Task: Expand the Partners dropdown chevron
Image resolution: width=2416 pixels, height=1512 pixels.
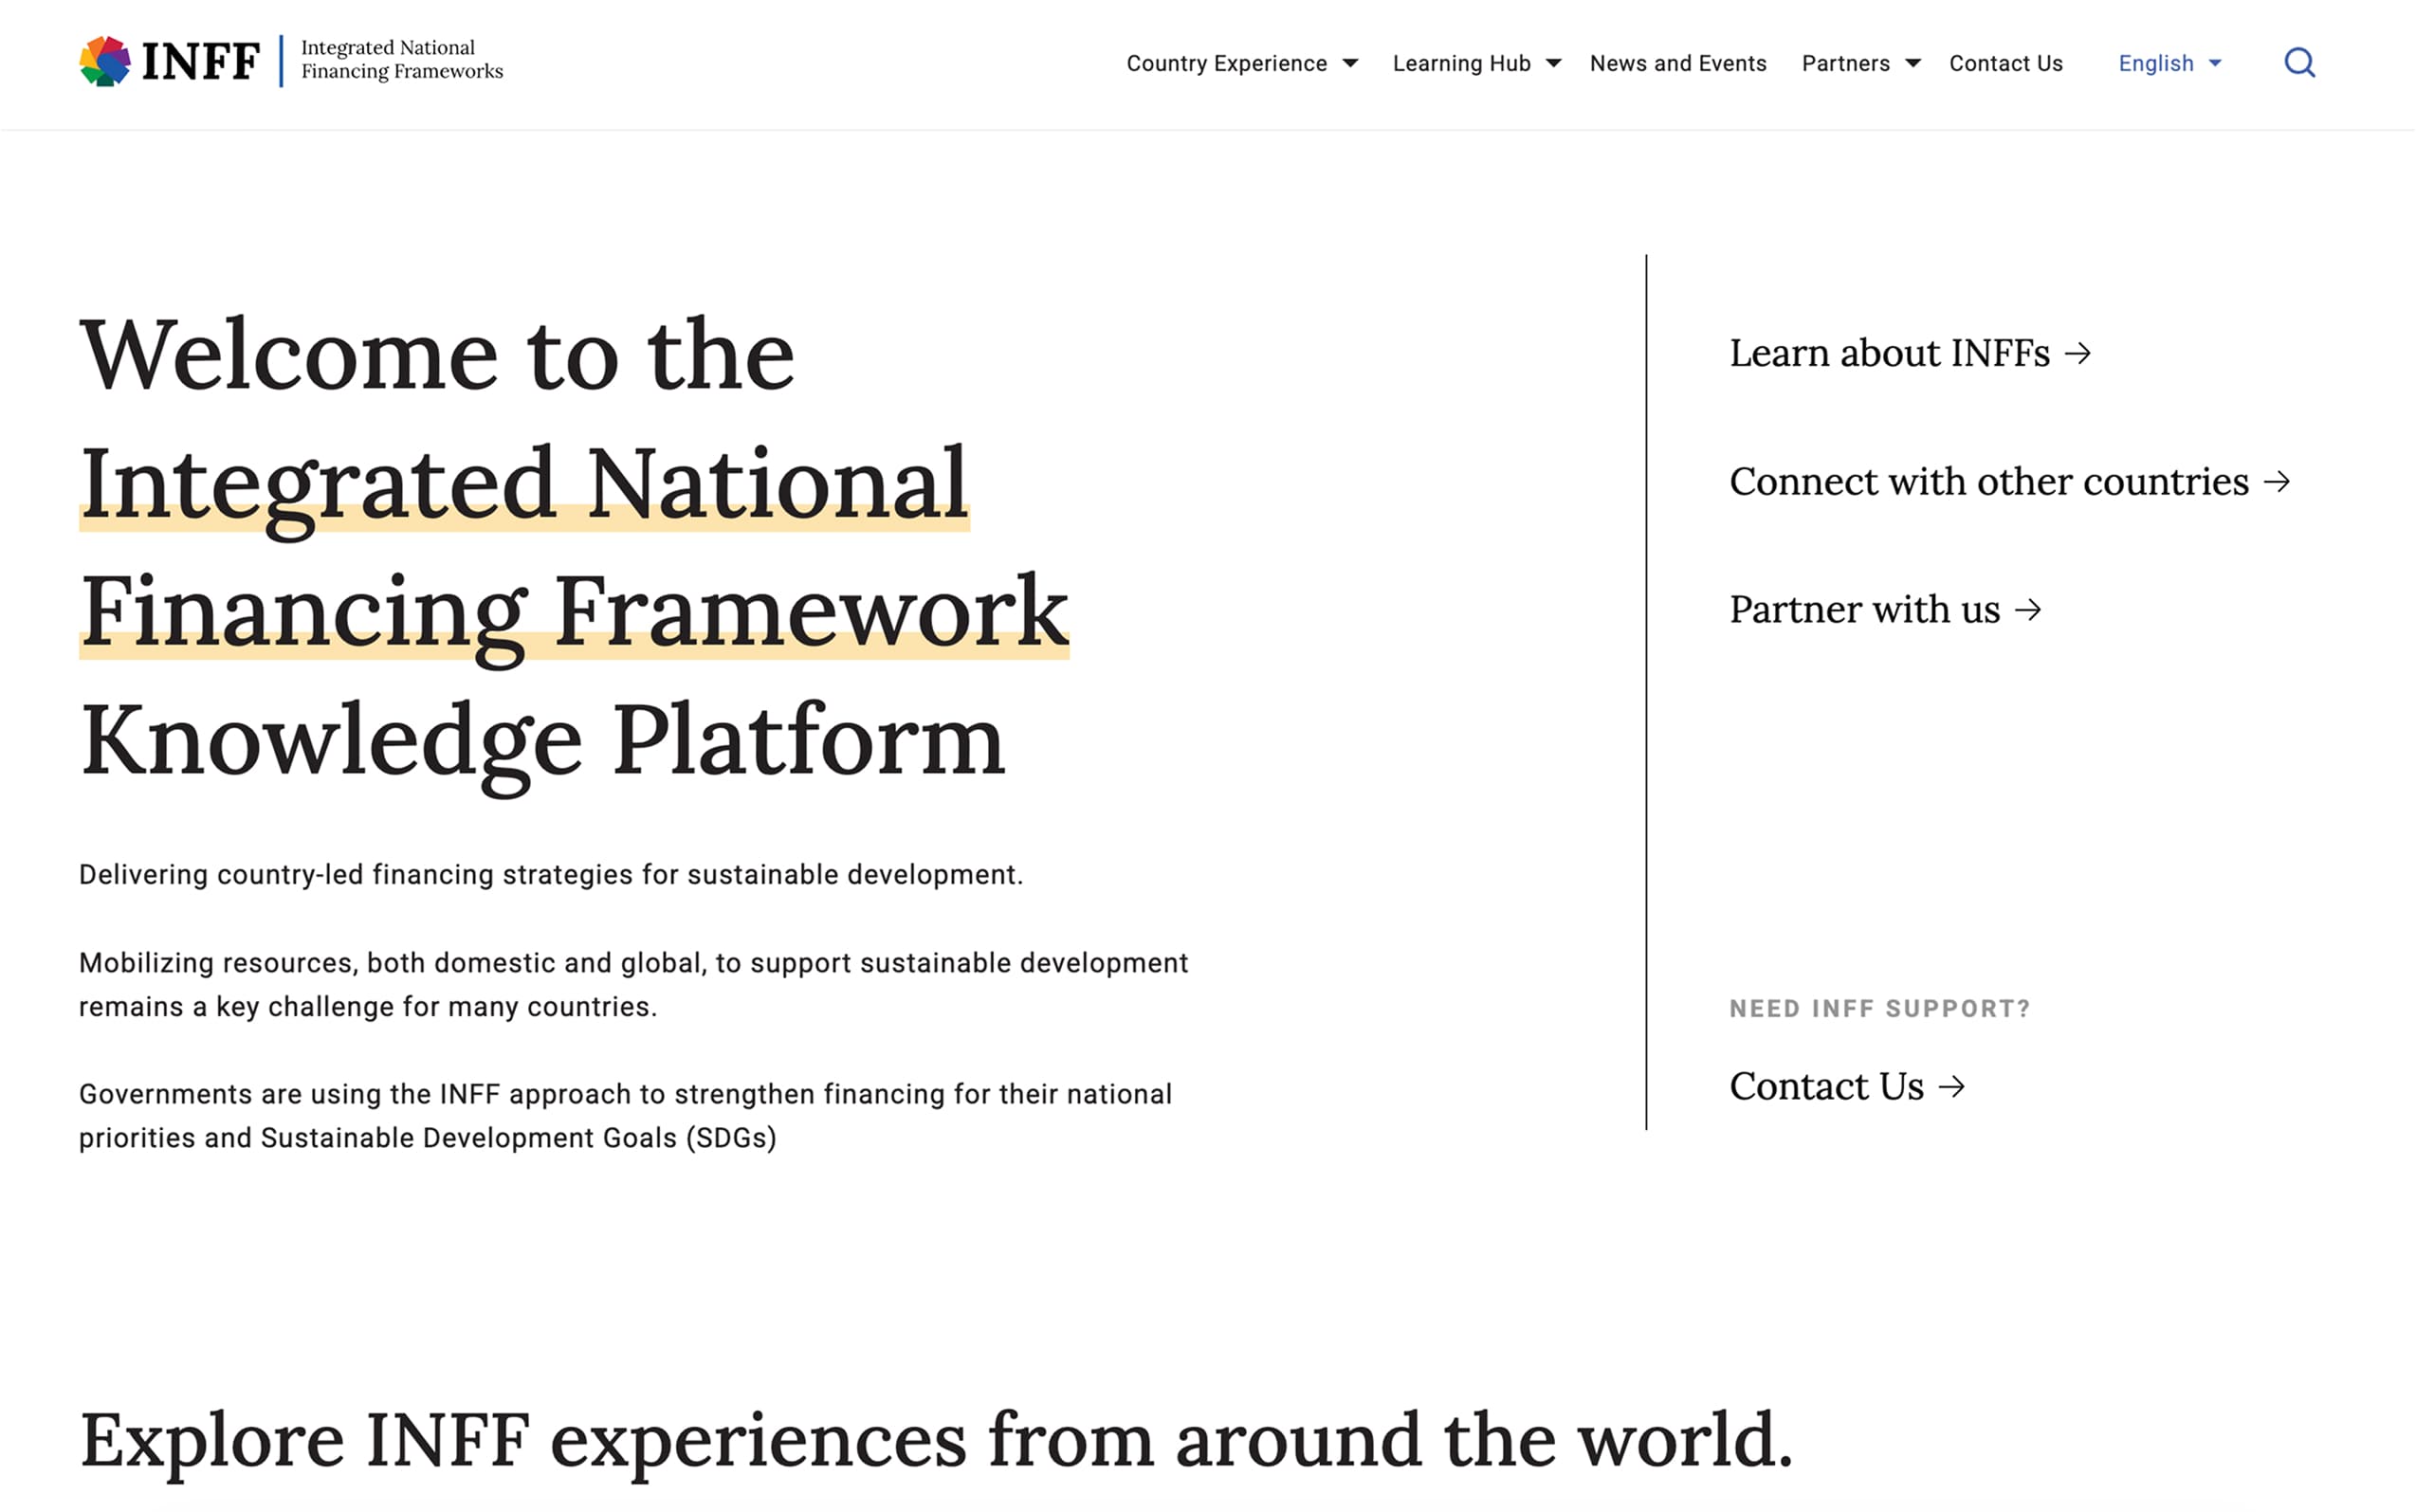Action: tap(1912, 63)
